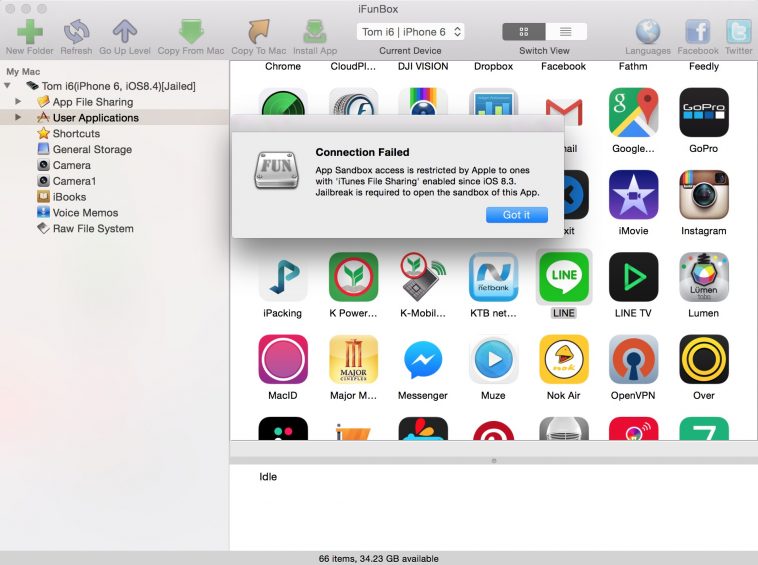Click the Refresh toolbar icon
Screen dimensions: 758x565
point(76,30)
